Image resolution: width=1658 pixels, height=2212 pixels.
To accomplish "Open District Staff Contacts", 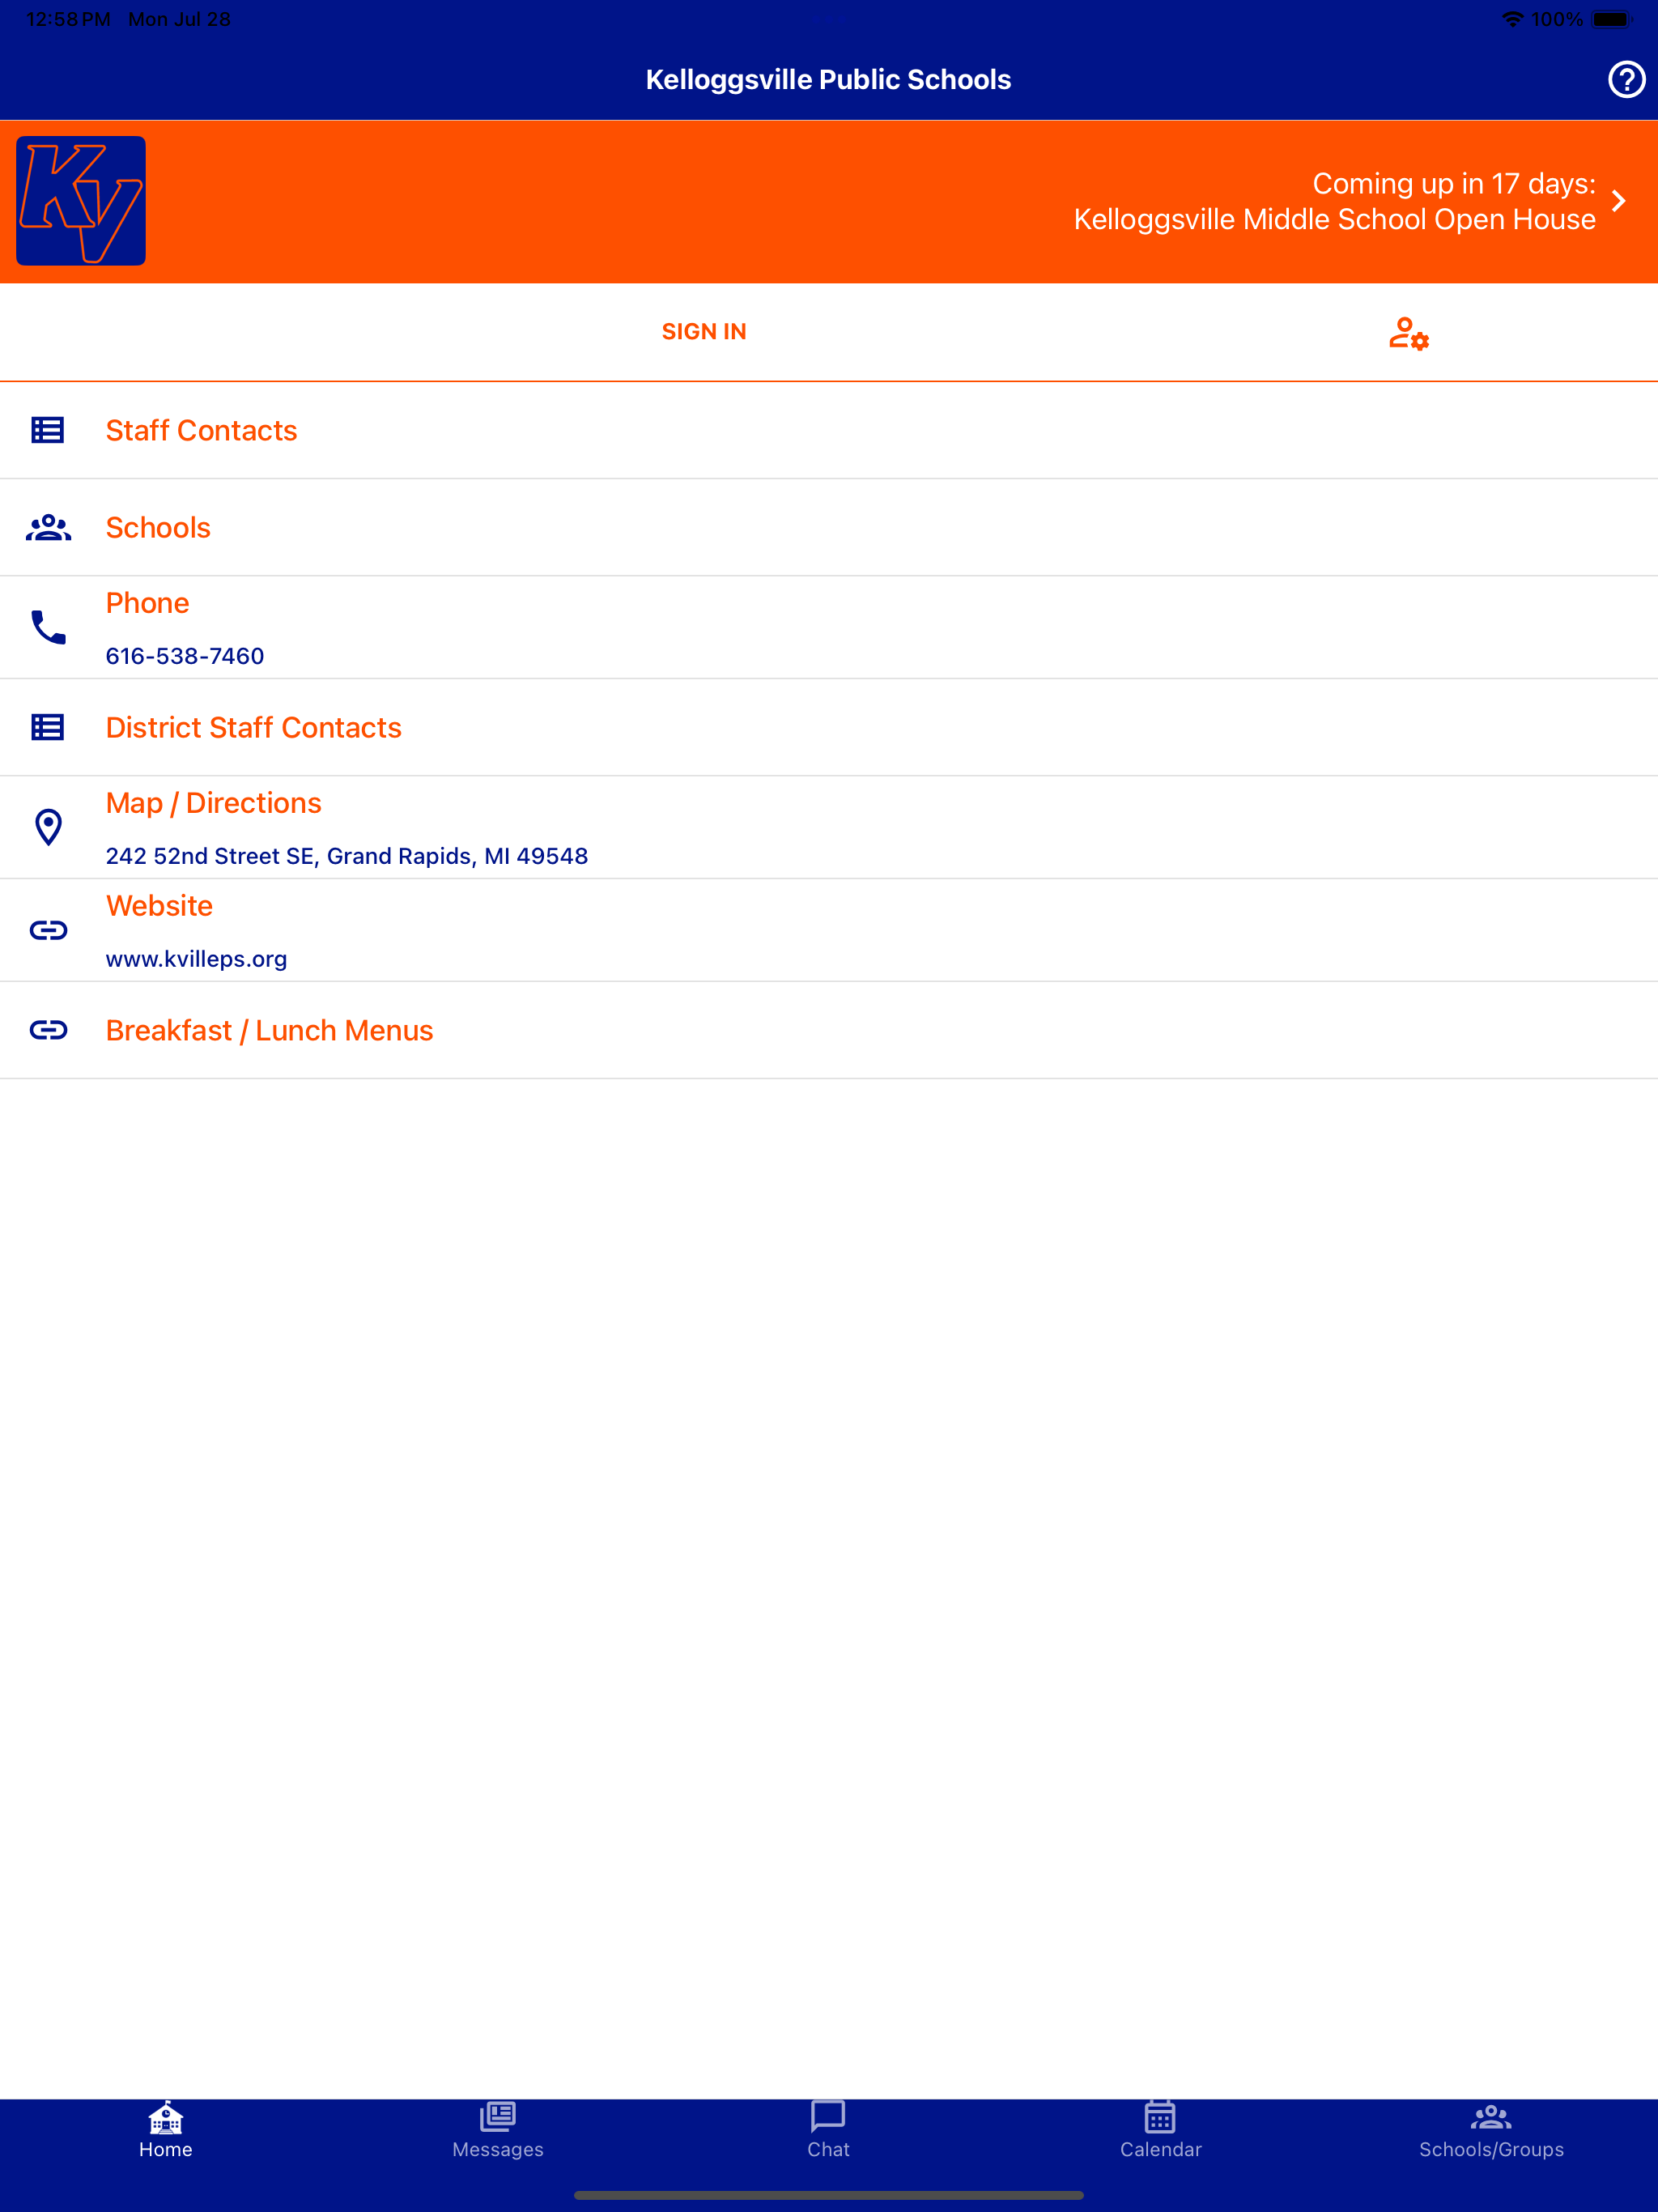I will (829, 727).
